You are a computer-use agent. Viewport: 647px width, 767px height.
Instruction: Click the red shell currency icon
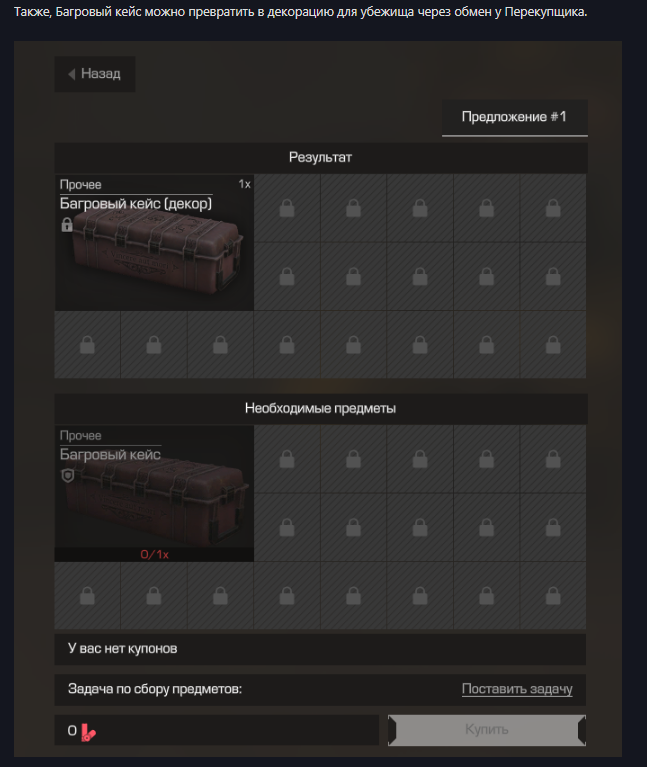click(89, 732)
